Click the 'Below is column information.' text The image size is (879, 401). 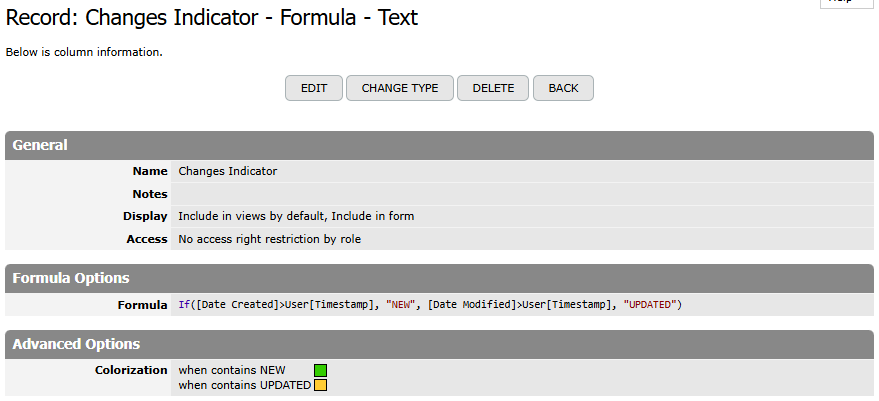(84, 52)
